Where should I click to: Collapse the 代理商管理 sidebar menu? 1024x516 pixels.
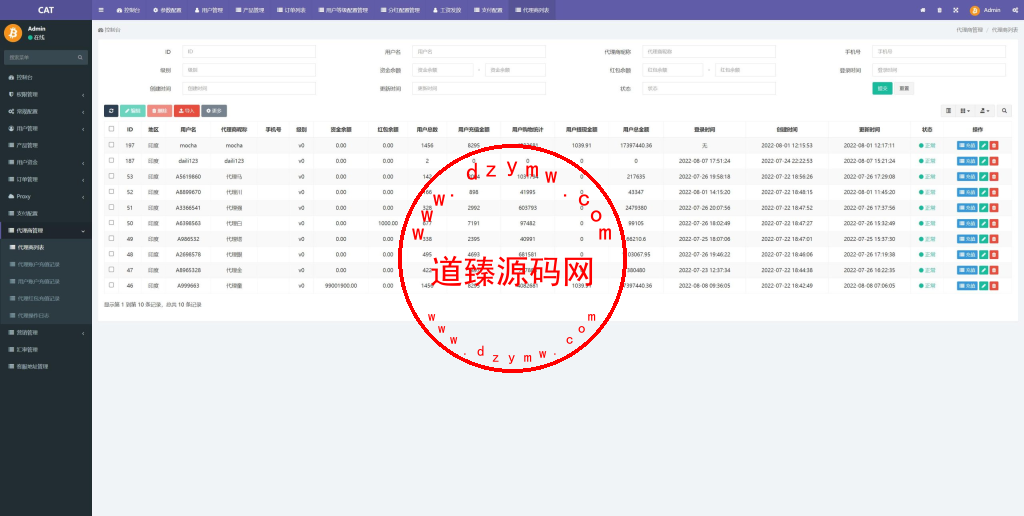click(46, 231)
